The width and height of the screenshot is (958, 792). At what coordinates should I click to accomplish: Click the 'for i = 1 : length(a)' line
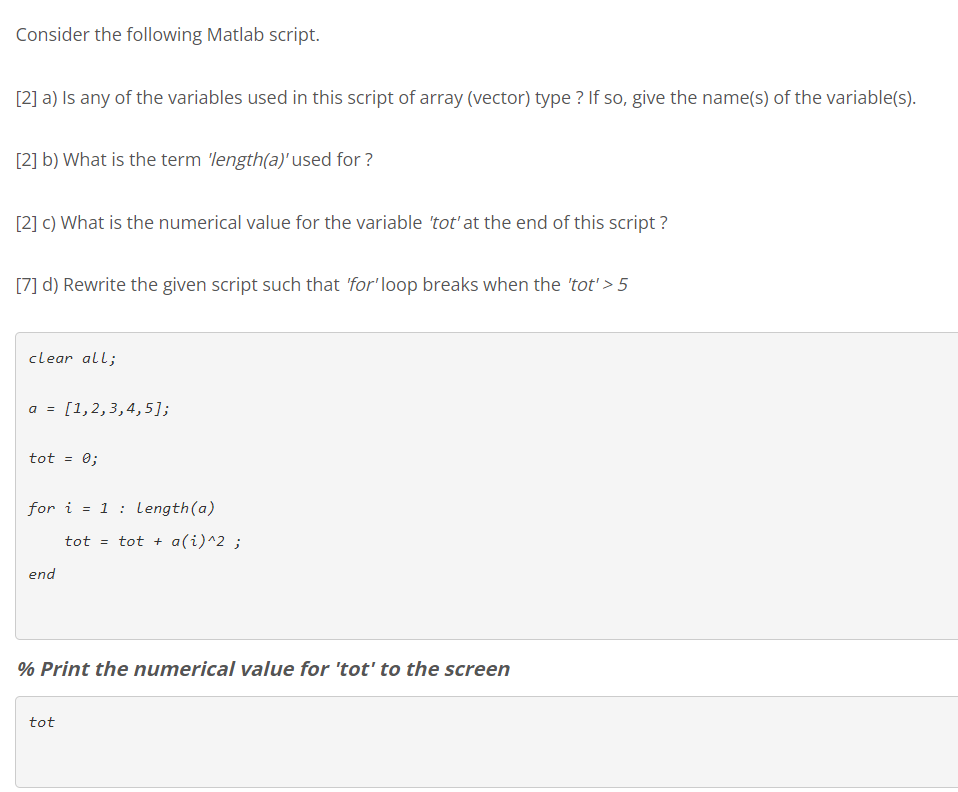click(122, 508)
